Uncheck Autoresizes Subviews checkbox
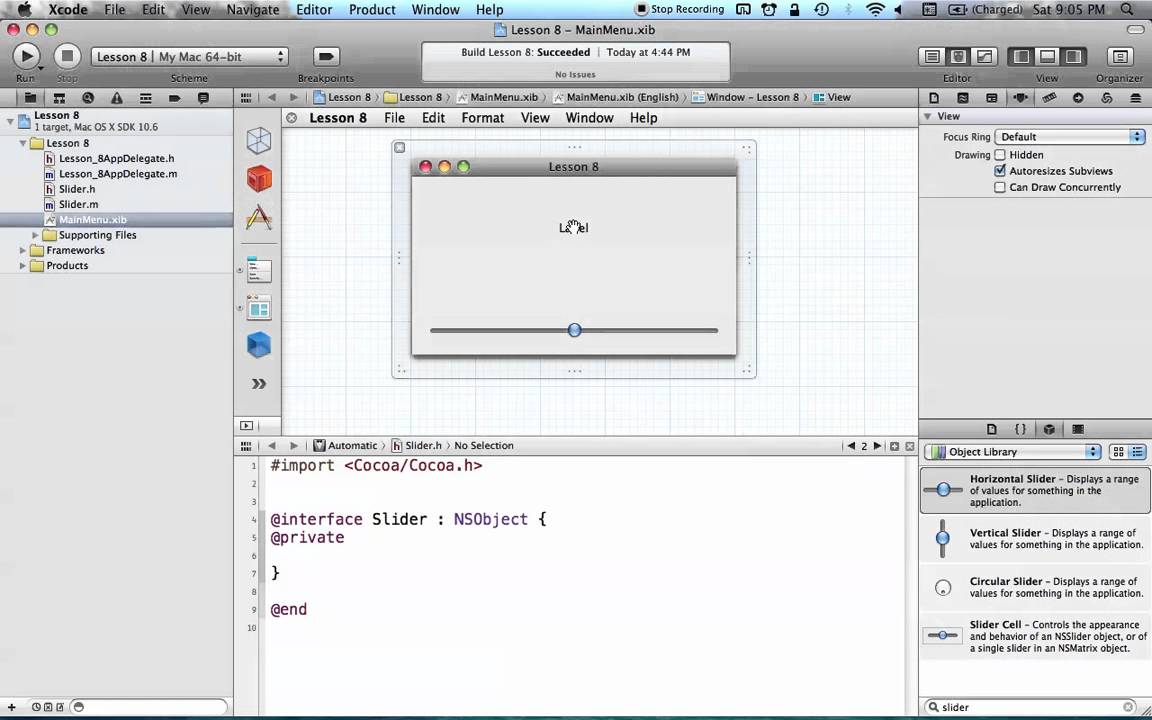This screenshot has height=720, width=1152. (1000, 170)
